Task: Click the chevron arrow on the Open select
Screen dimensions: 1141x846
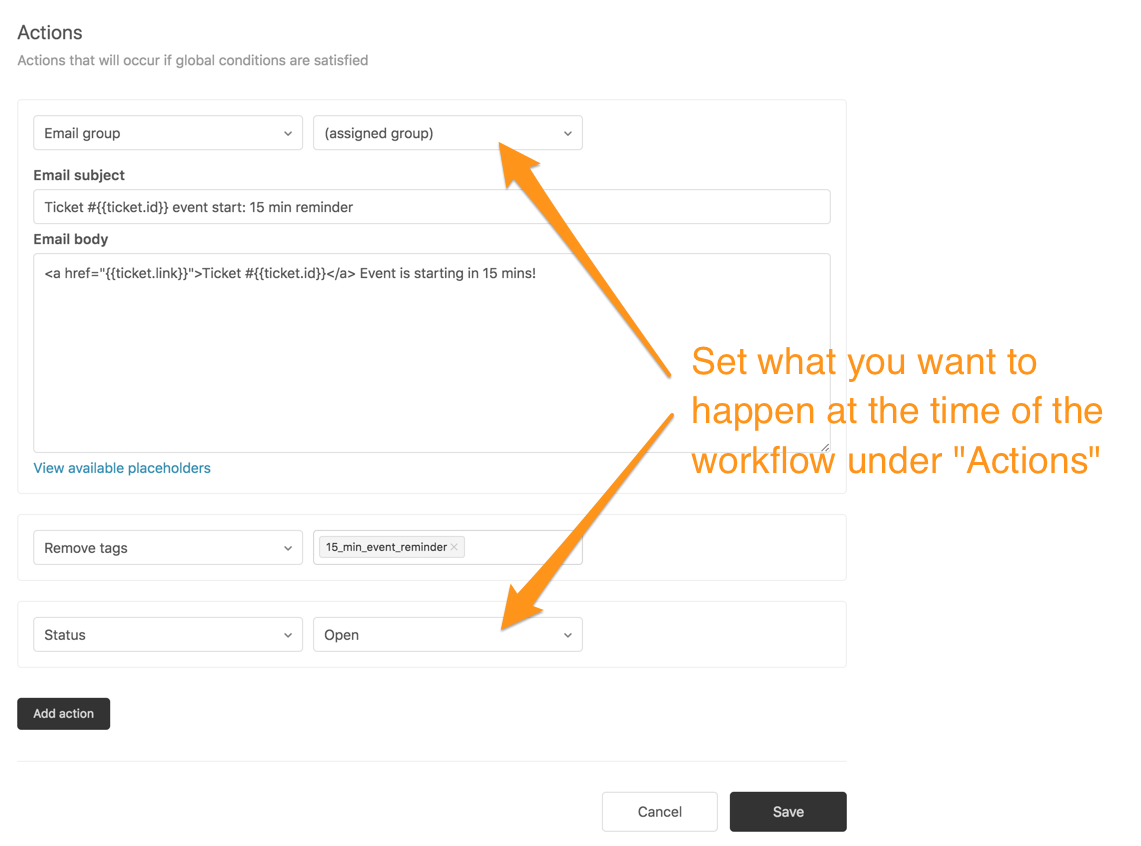Action: click(x=568, y=636)
